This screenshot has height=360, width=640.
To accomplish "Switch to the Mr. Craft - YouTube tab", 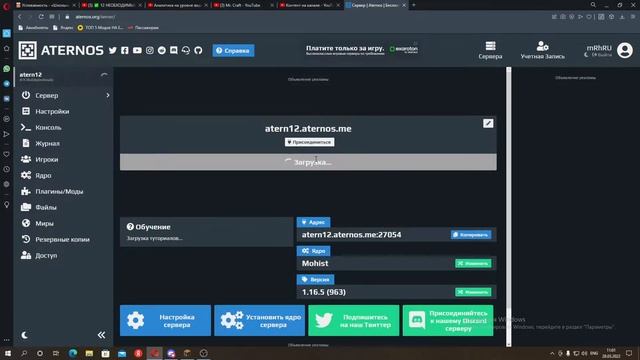I will click(243, 5).
